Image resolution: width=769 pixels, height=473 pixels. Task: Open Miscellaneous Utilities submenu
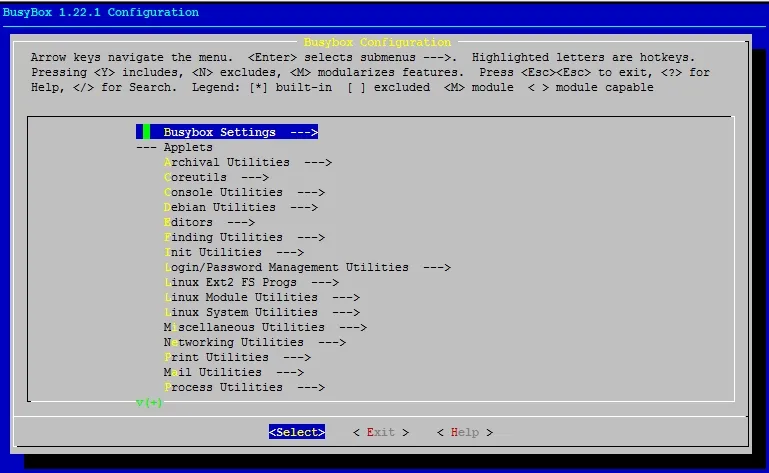coord(265,327)
